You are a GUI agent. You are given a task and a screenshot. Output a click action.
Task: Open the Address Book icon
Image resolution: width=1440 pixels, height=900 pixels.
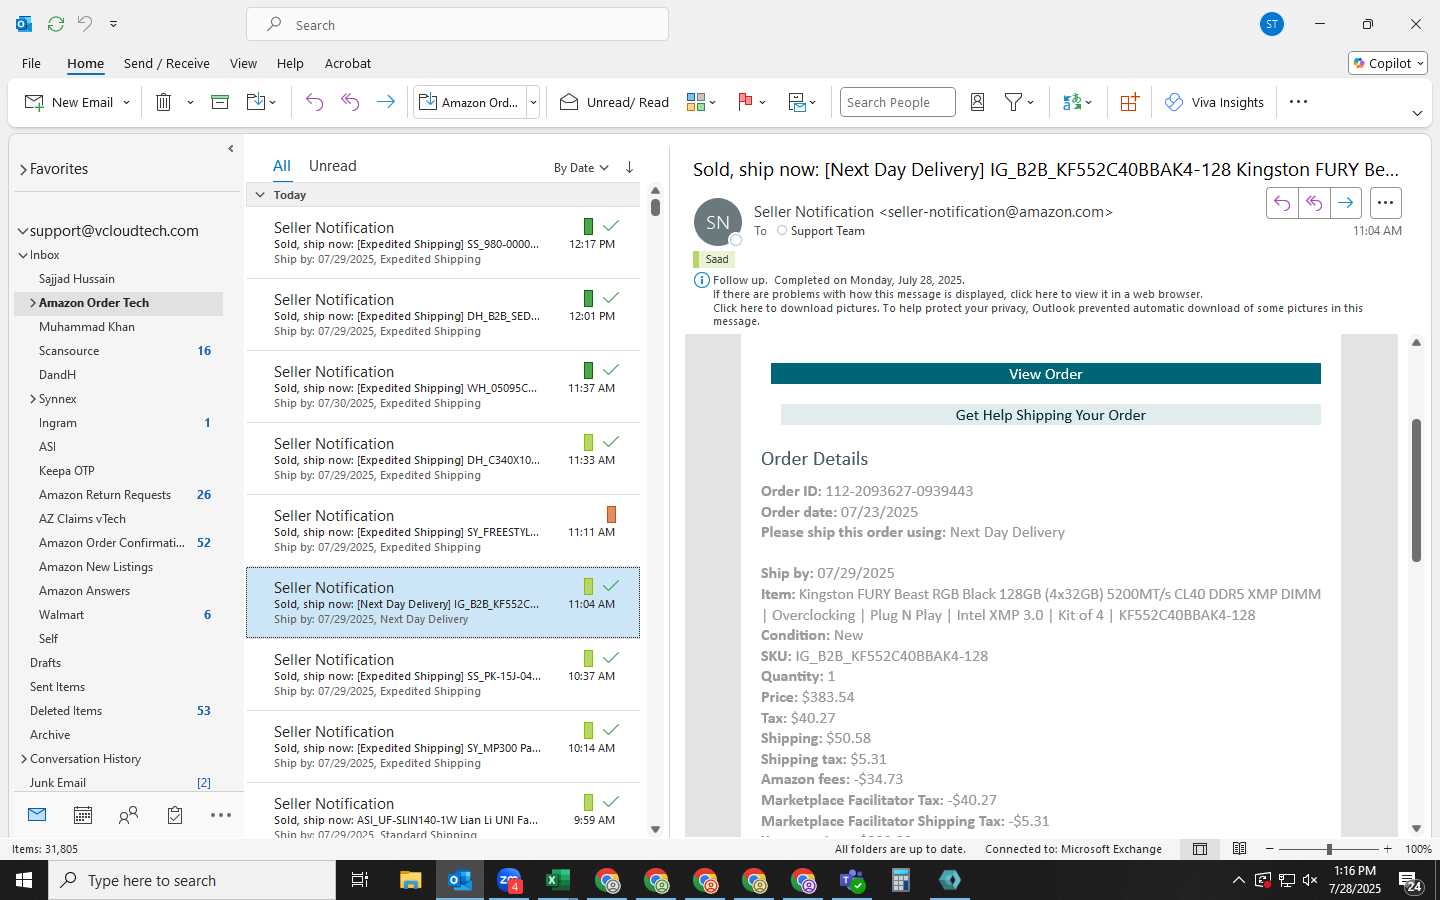(x=978, y=102)
